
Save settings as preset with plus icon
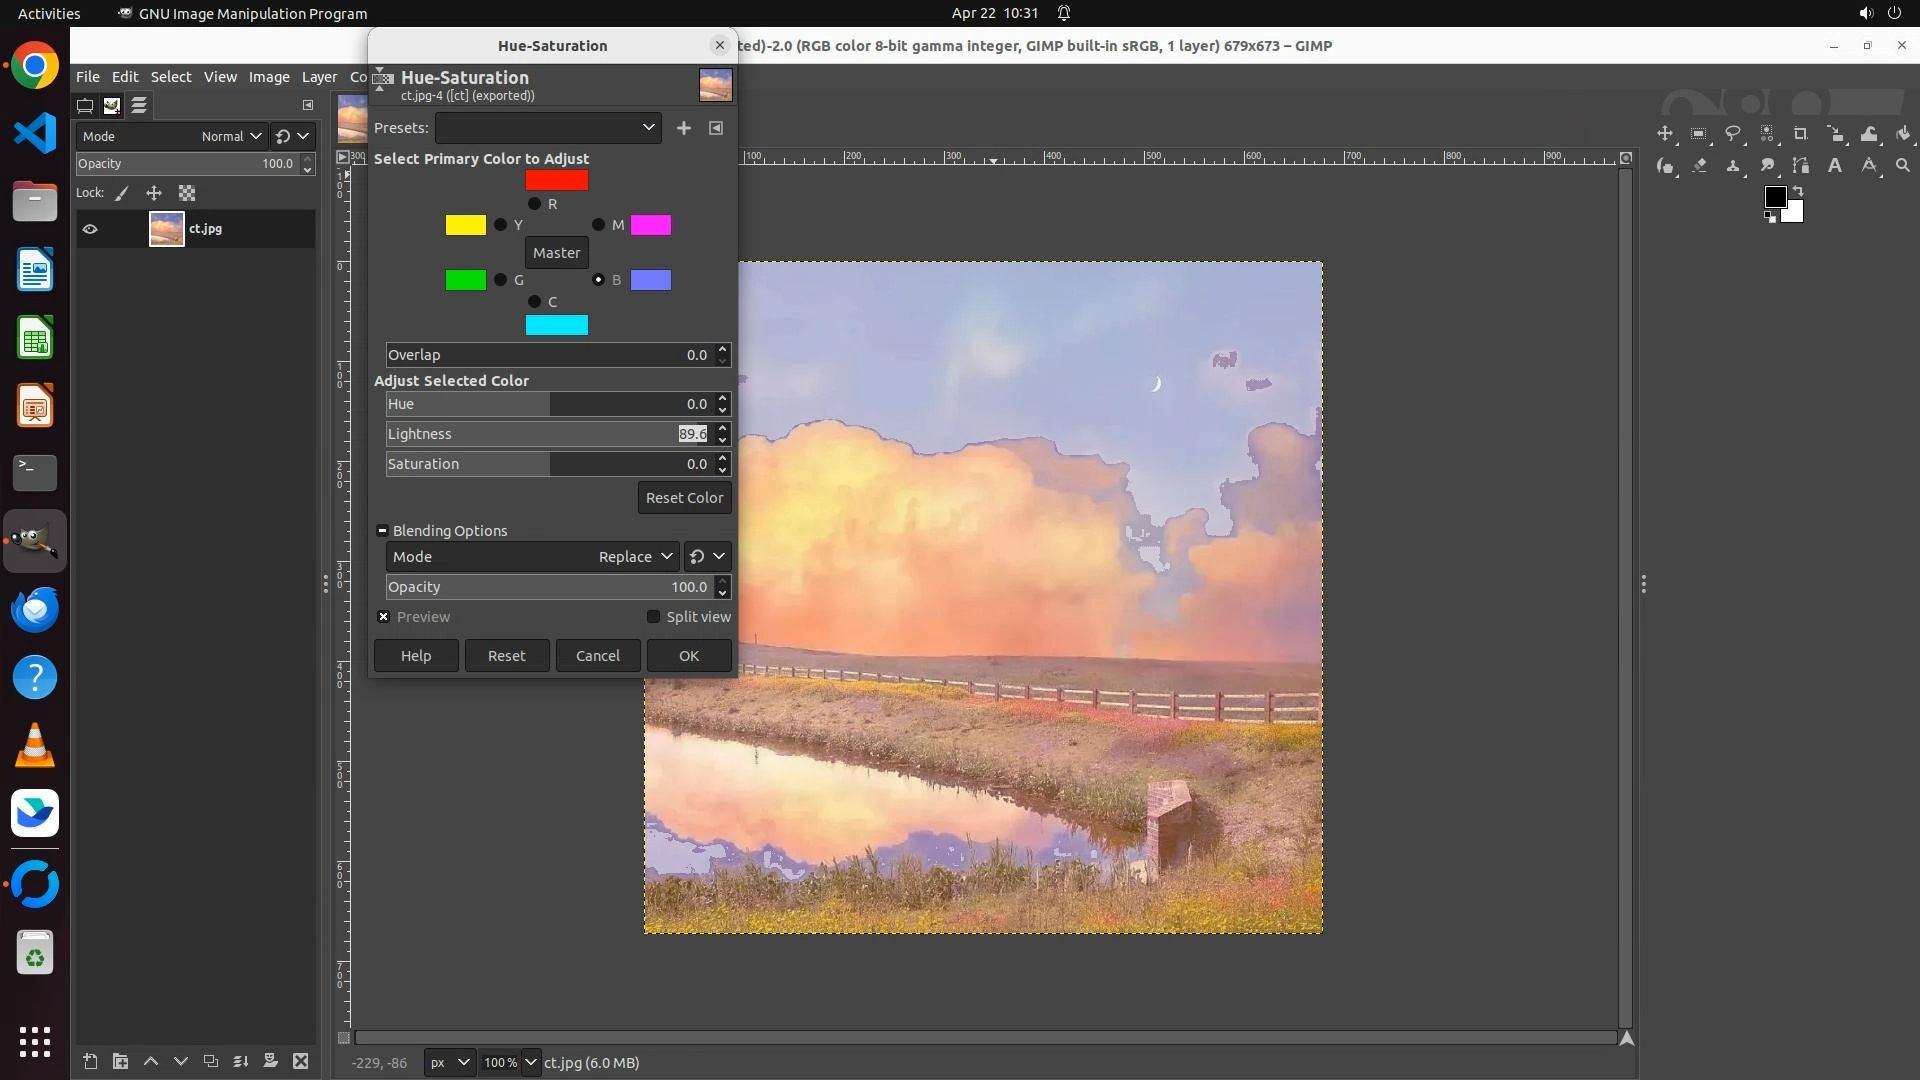pyautogui.click(x=684, y=128)
